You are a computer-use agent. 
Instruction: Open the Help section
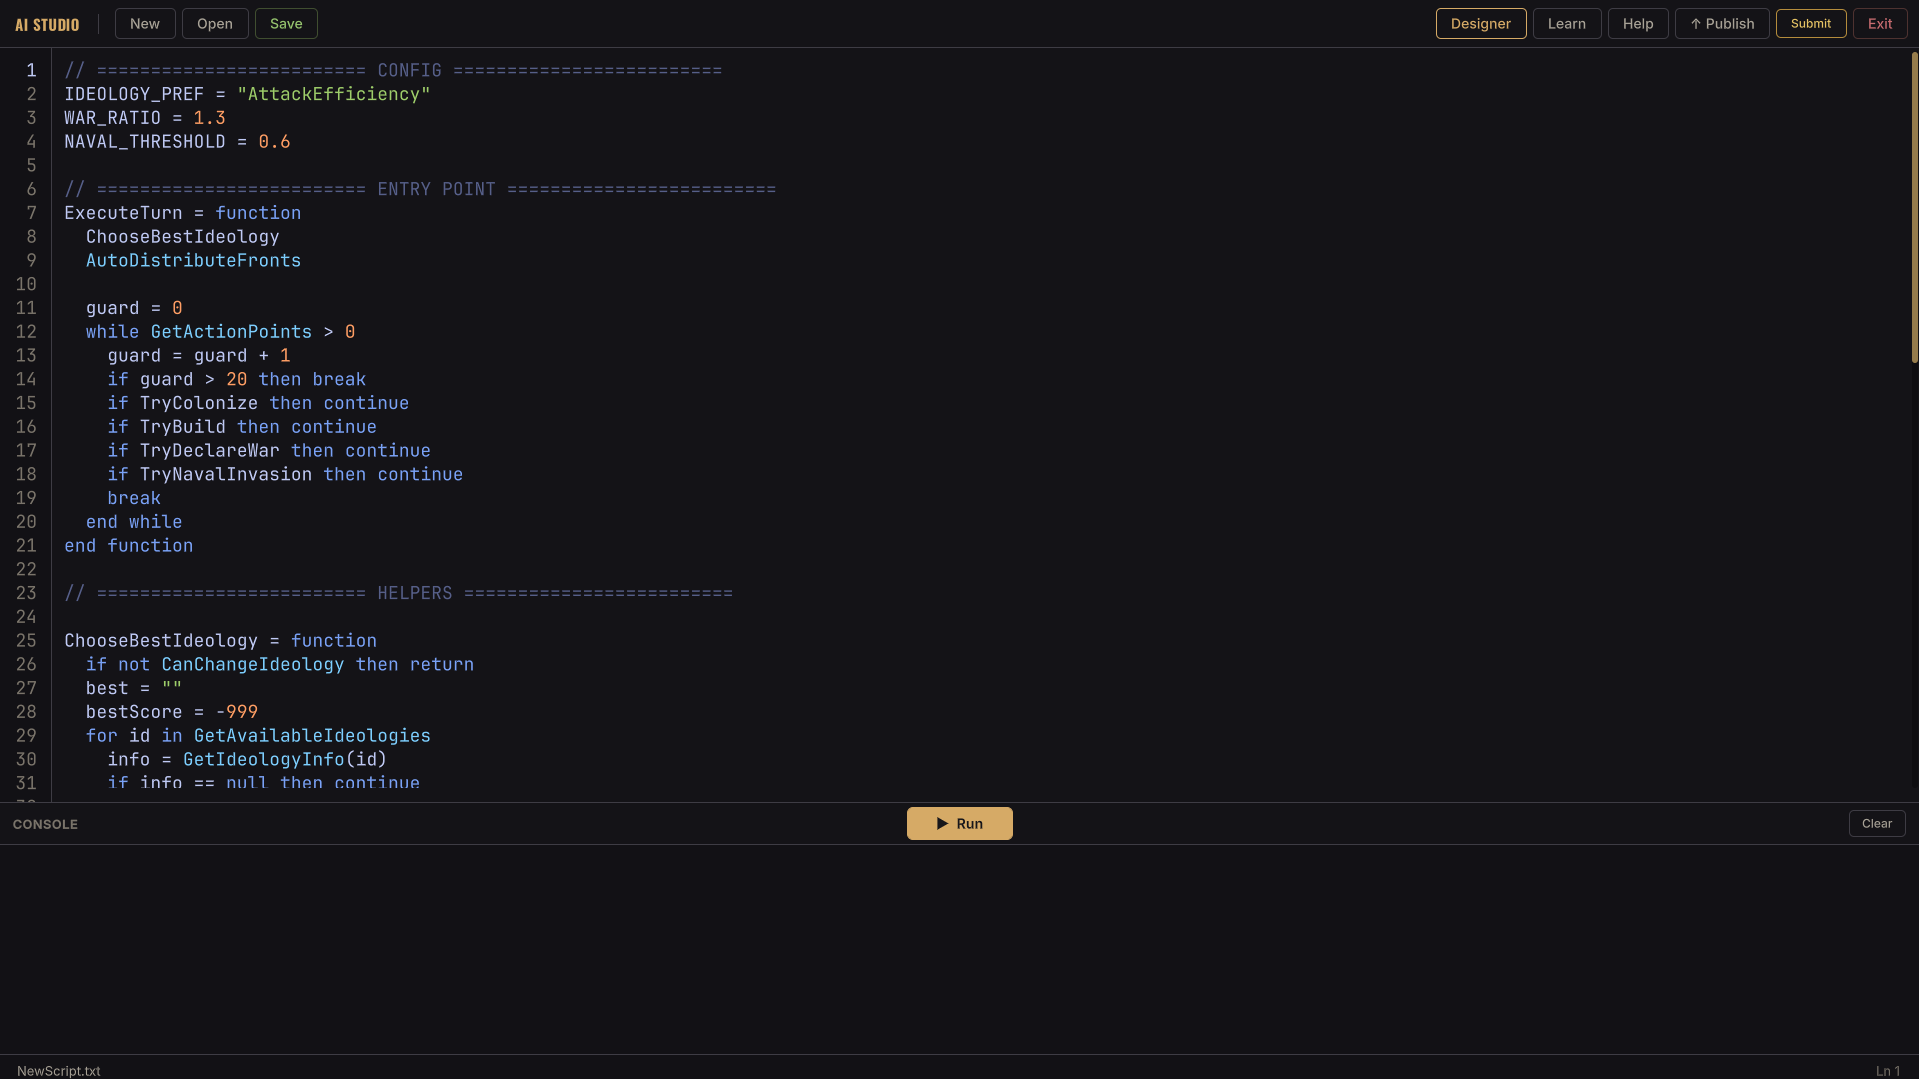tap(1638, 24)
